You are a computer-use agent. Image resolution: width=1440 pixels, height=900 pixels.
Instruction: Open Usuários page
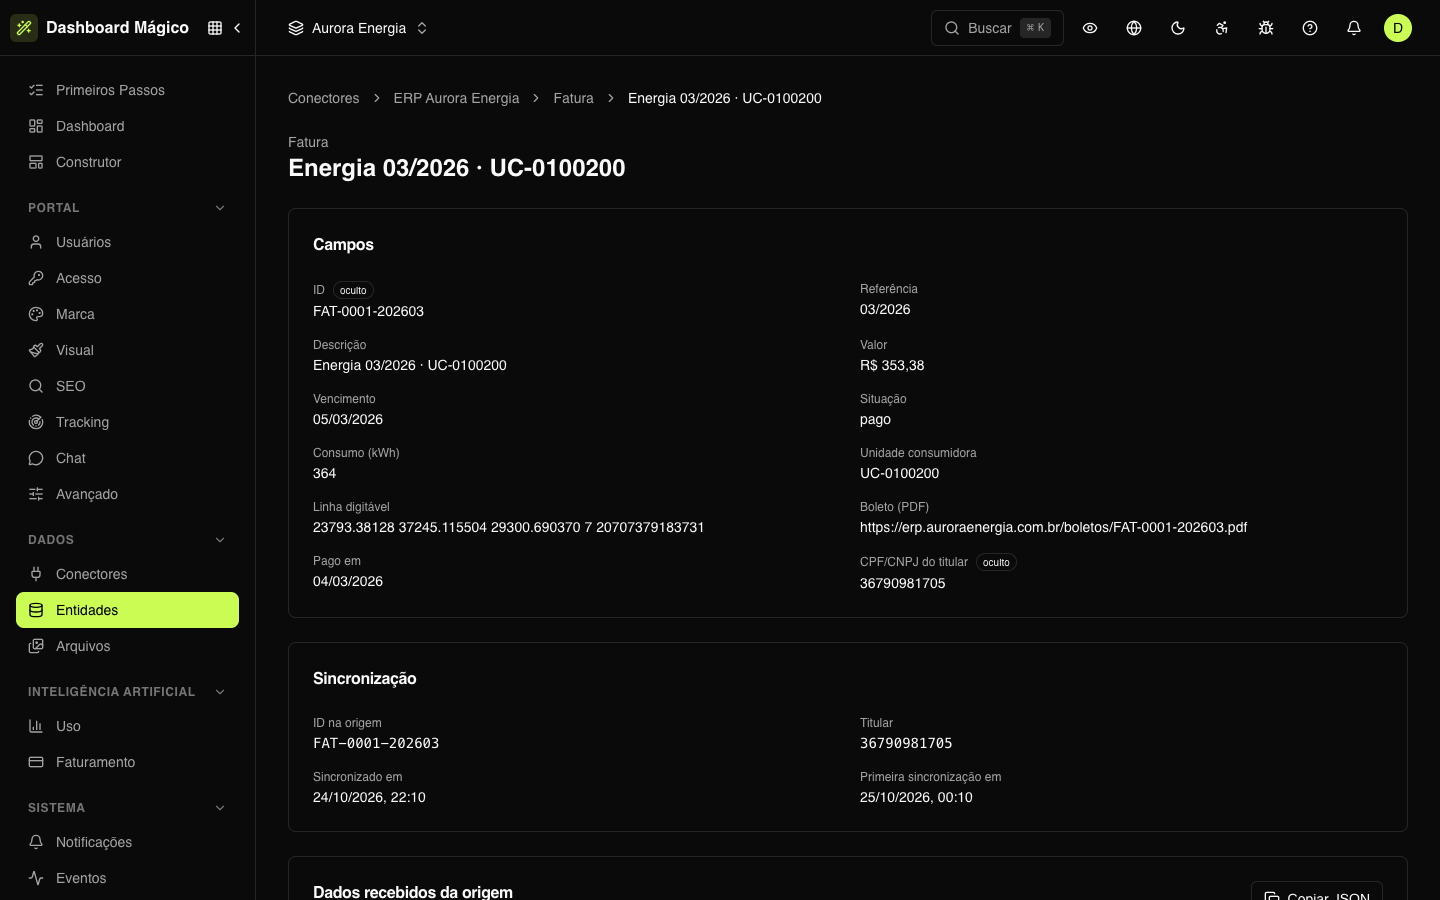(x=127, y=242)
